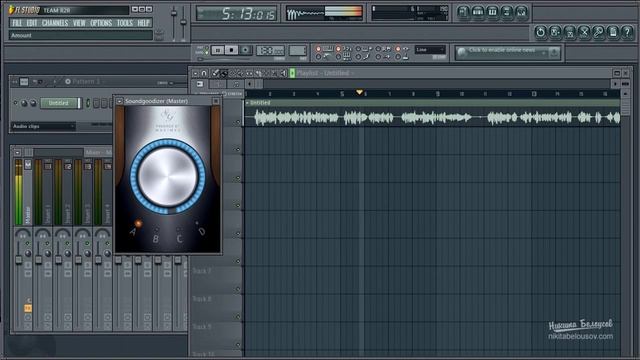Click the Master mixer volume fader
This screenshot has height=360, width=640.
(18, 260)
